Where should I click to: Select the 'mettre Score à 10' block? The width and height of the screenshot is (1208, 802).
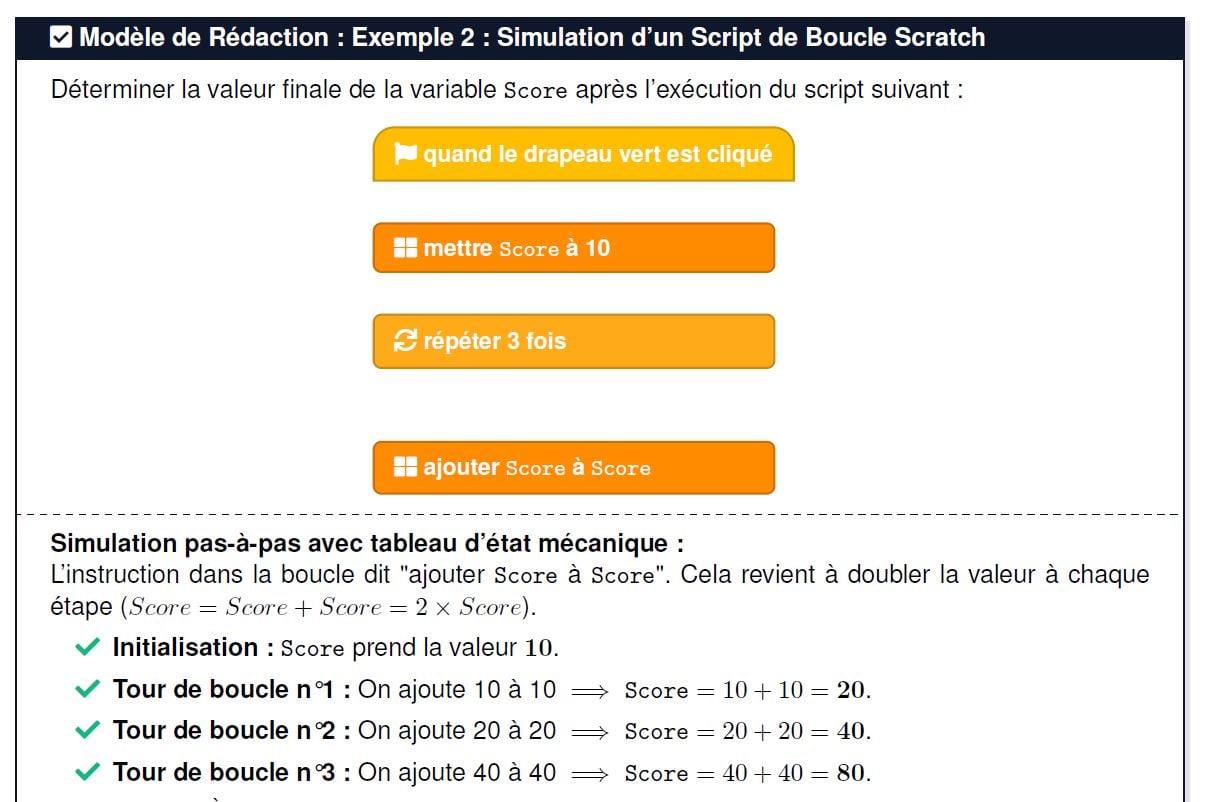point(574,248)
